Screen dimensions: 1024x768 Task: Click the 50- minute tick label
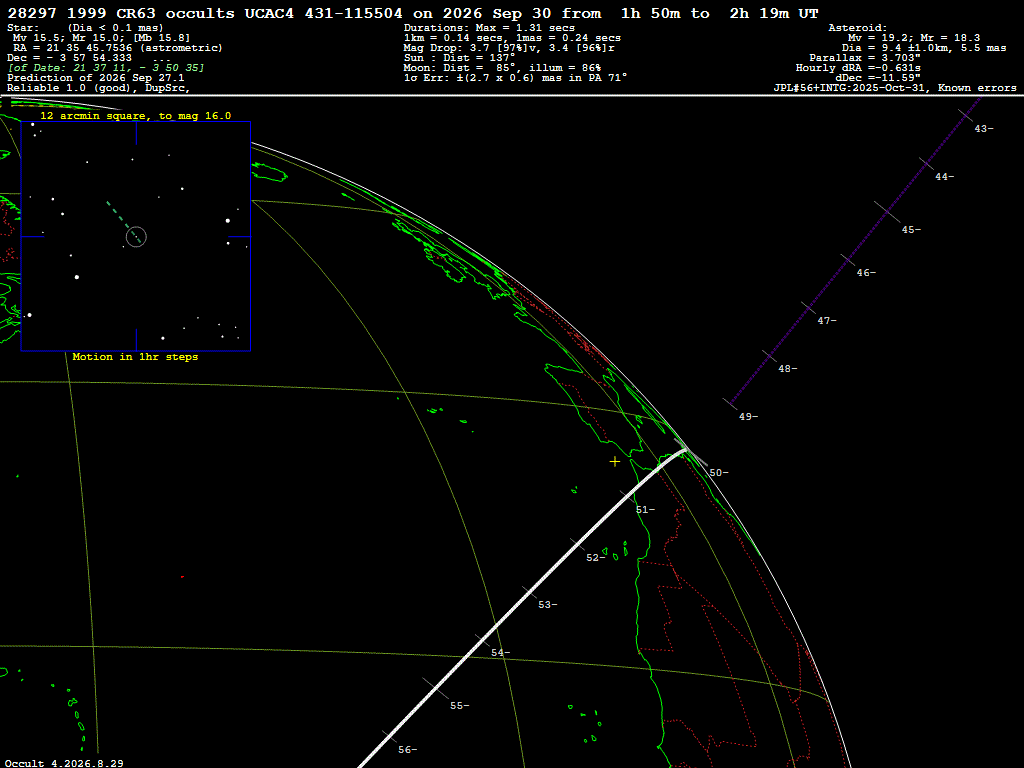coord(718,472)
